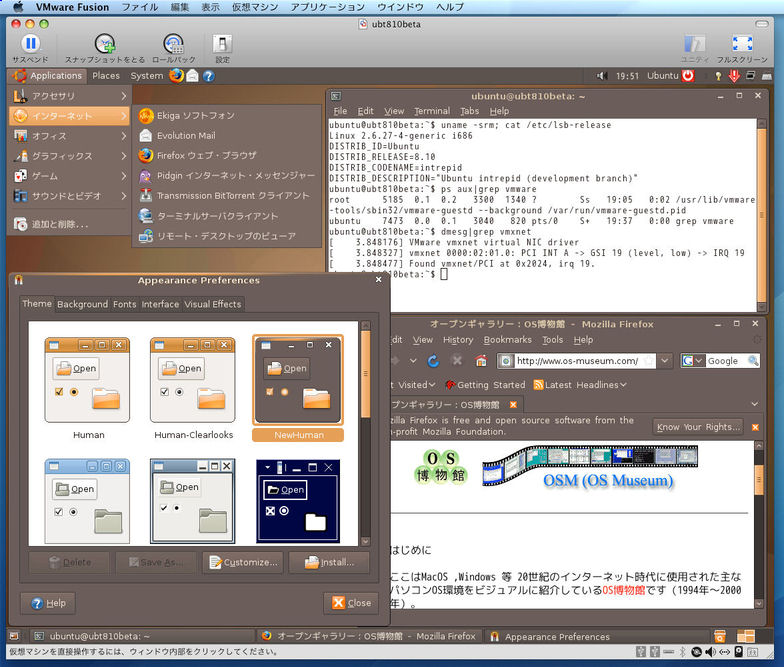Open the mail icon in GNOME panel
This screenshot has width=784, height=667.
[192, 76]
